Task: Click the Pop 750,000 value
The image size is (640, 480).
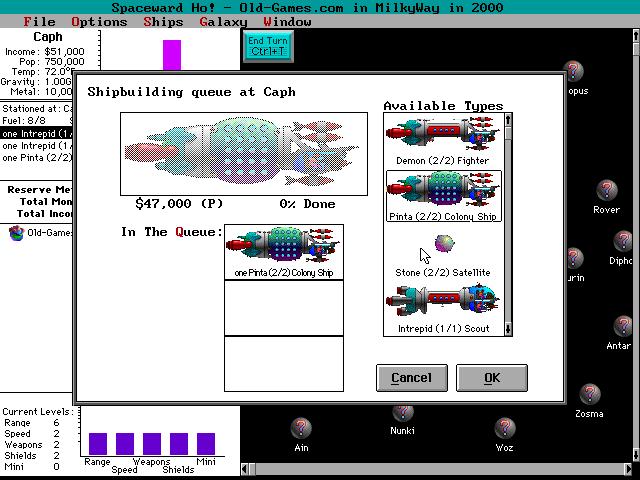Action: coord(64,62)
